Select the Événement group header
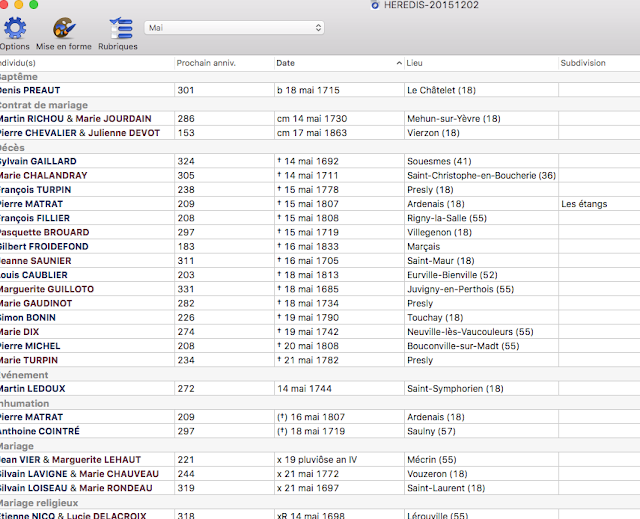 320,375
